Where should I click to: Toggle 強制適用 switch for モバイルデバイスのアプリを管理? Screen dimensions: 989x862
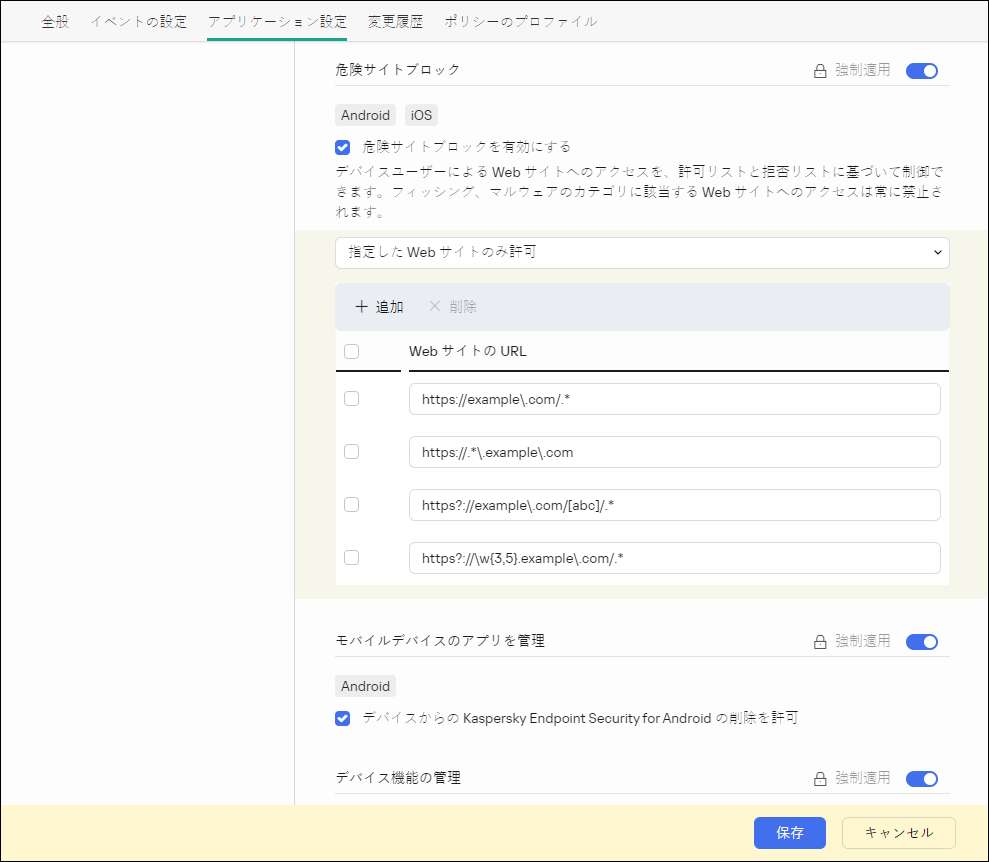(x=921, y=642)
